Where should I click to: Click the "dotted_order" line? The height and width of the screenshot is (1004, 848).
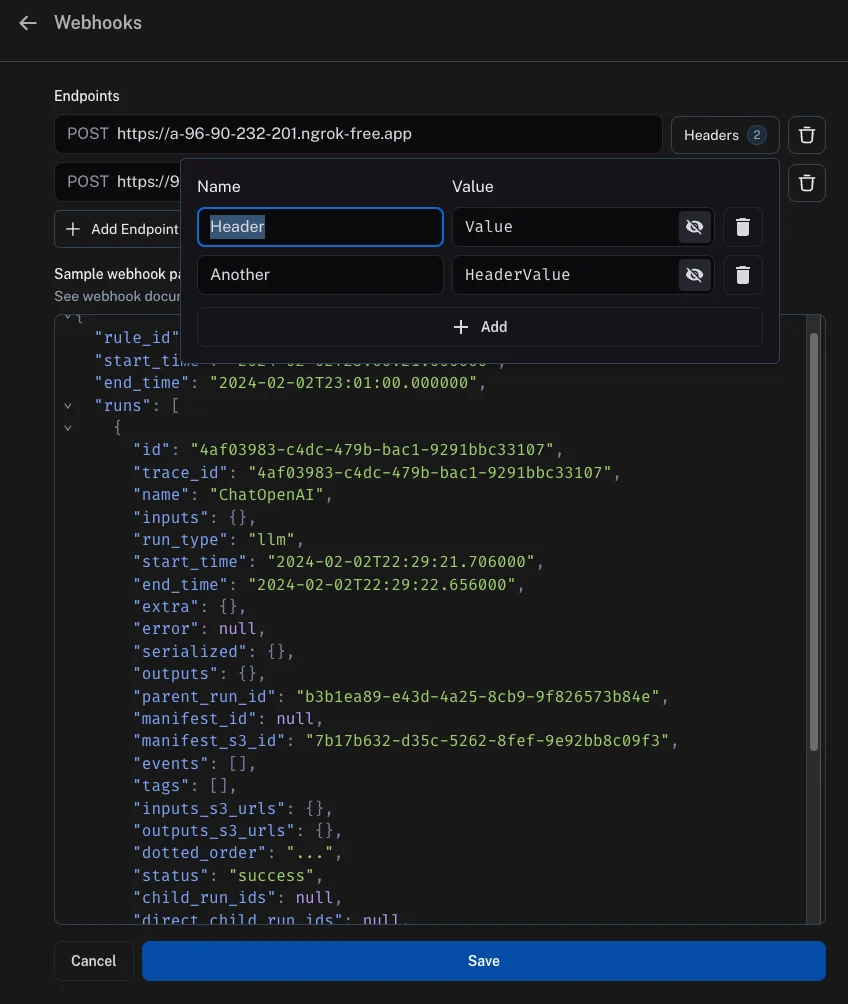pyautogui.click(x=238, y=853)
